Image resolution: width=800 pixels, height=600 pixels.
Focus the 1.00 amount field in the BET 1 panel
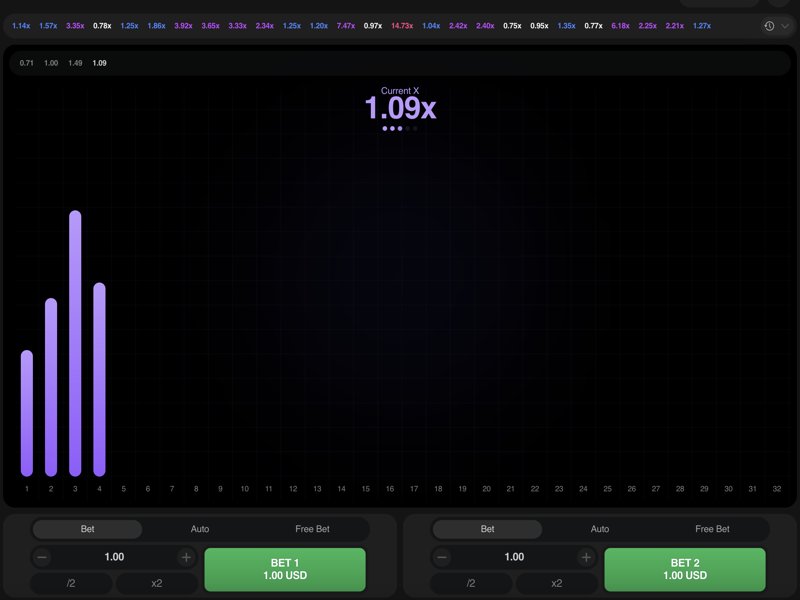tap(114, 557)
